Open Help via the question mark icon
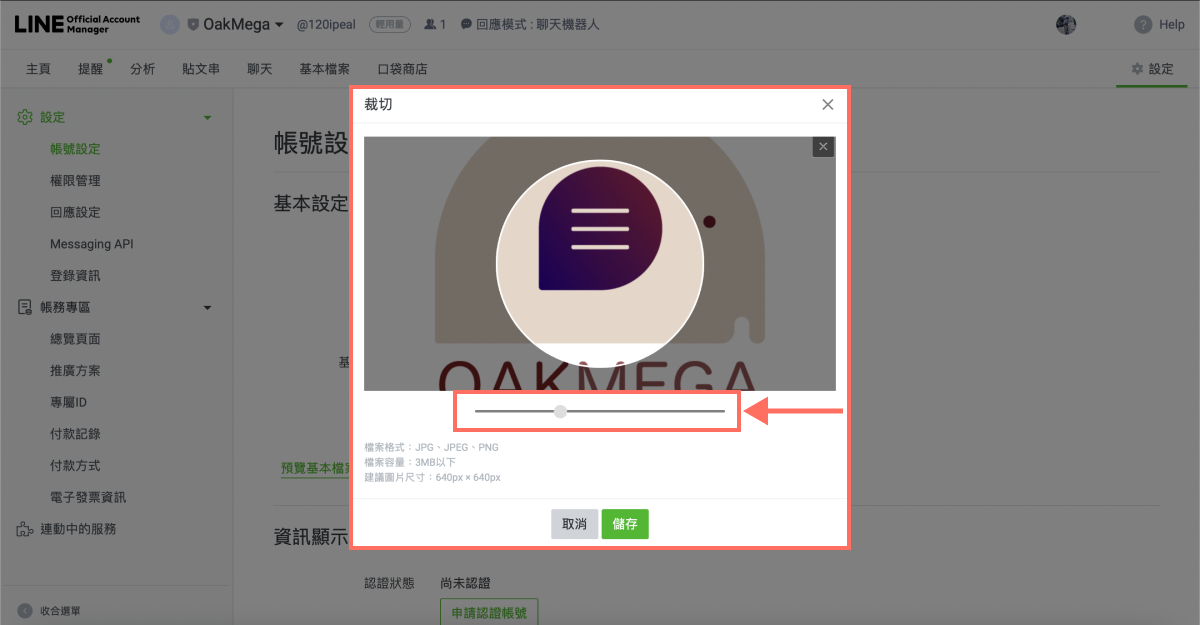Viewport: 1200px width, 625px height. point(1143,24)
